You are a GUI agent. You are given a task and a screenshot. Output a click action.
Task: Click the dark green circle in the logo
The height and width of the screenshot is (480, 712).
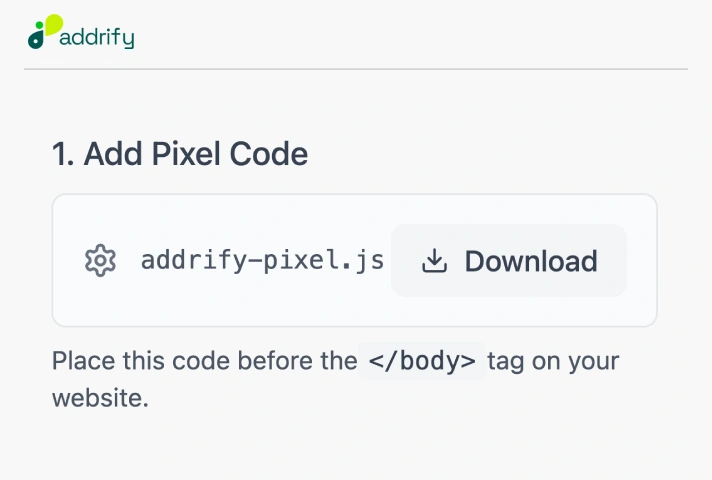click(x=36, y=41)
